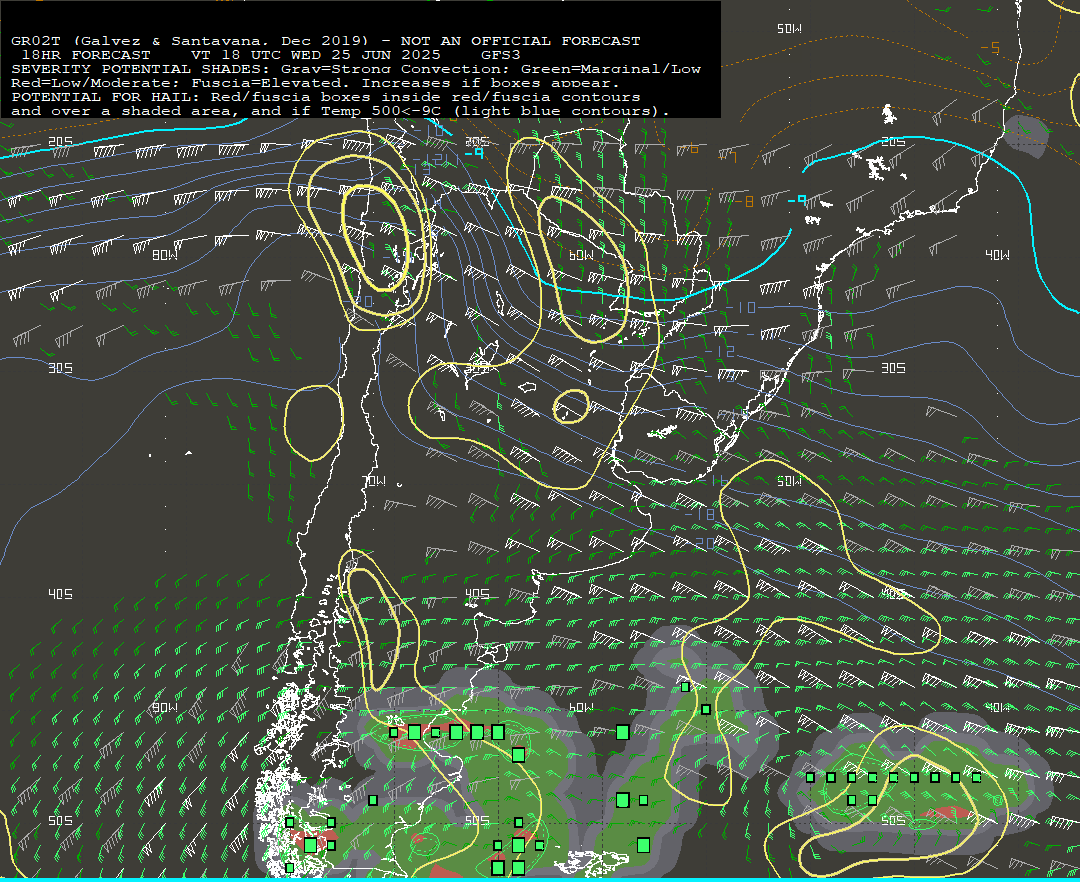Click the "18HR FORECAST" label
The image size is (1080, 882).
[86, 55]
